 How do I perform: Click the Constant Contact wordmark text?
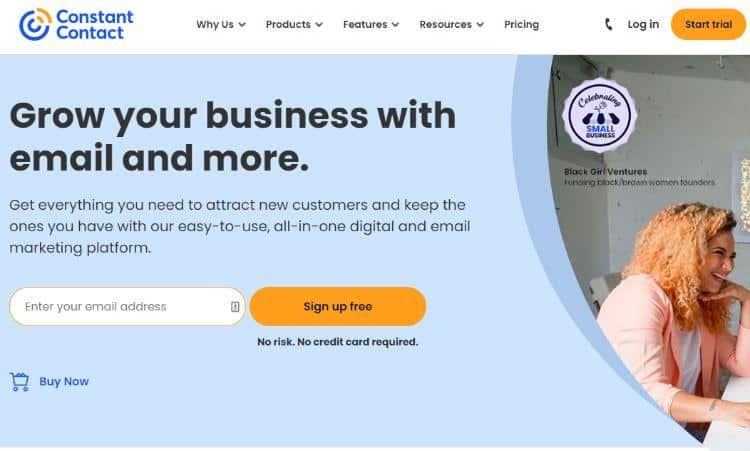(x=95, y=24)
